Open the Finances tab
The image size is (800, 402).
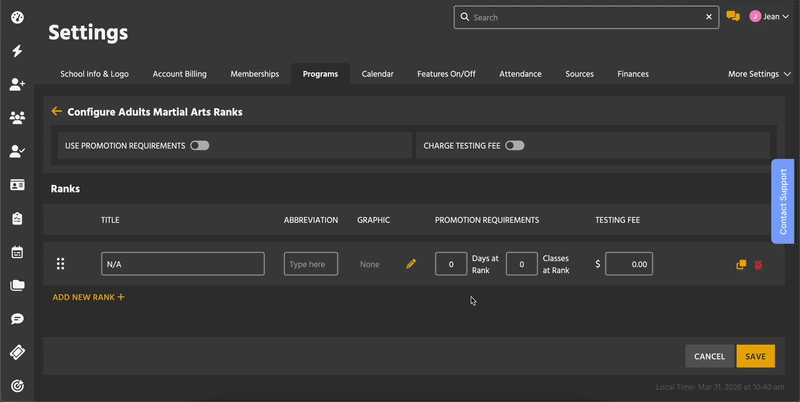coord(633,74)
